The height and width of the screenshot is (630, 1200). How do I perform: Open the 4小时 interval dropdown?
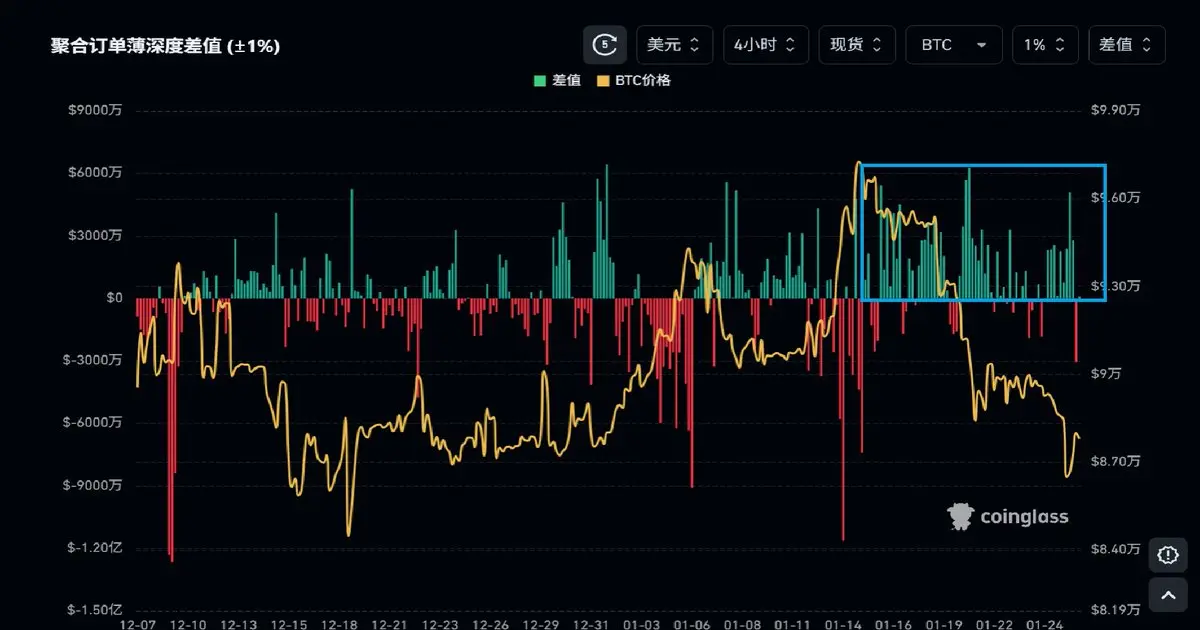766,45
